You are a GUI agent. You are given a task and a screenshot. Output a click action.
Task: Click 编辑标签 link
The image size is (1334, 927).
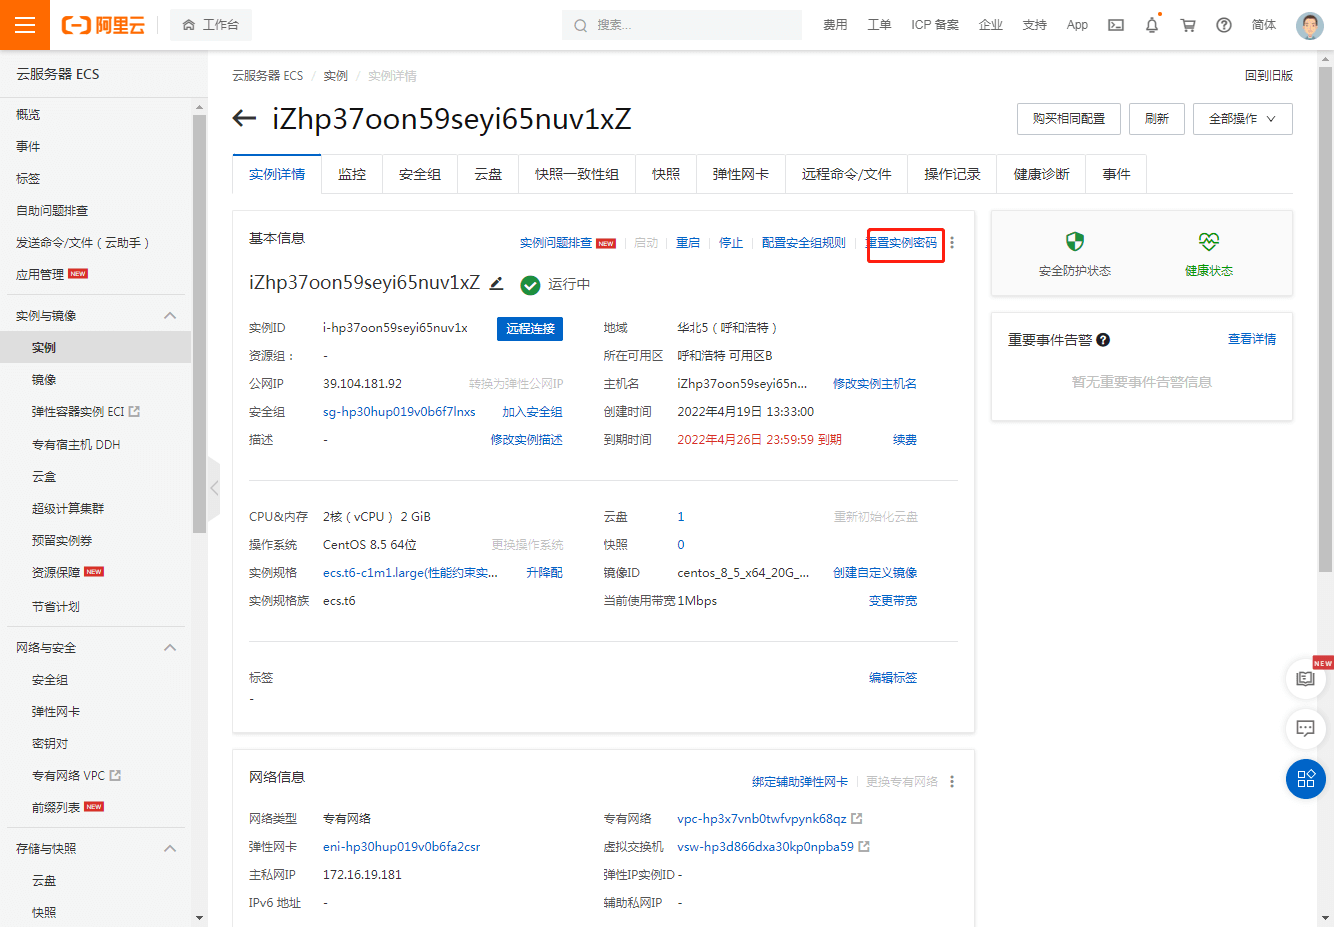click(893, 678)
